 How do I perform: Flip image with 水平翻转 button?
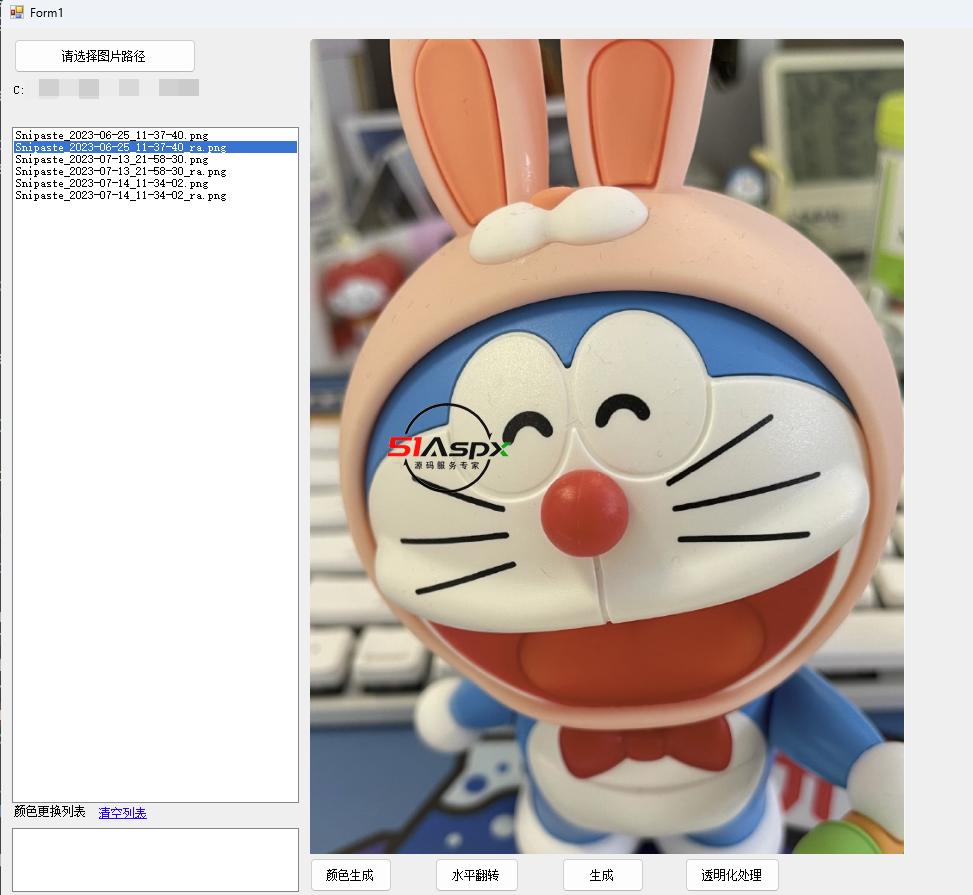click(x=476, y=875)
